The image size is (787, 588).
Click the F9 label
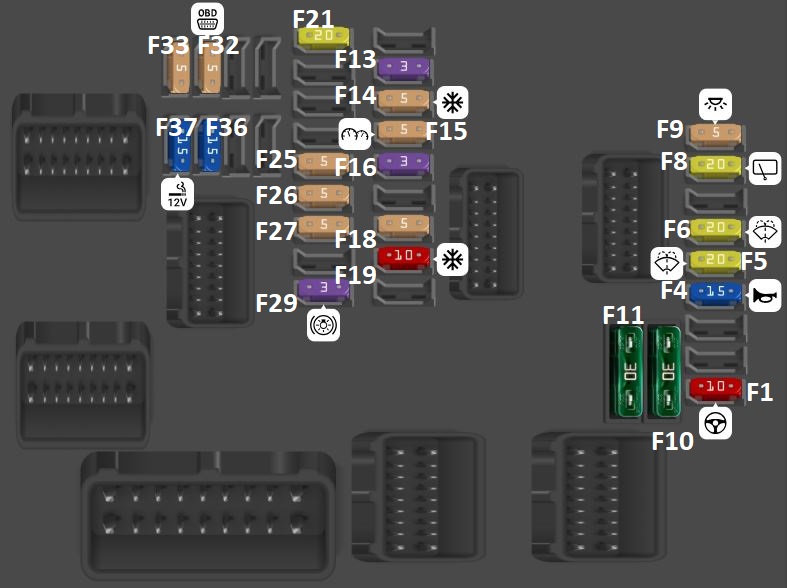click(670, 129)
